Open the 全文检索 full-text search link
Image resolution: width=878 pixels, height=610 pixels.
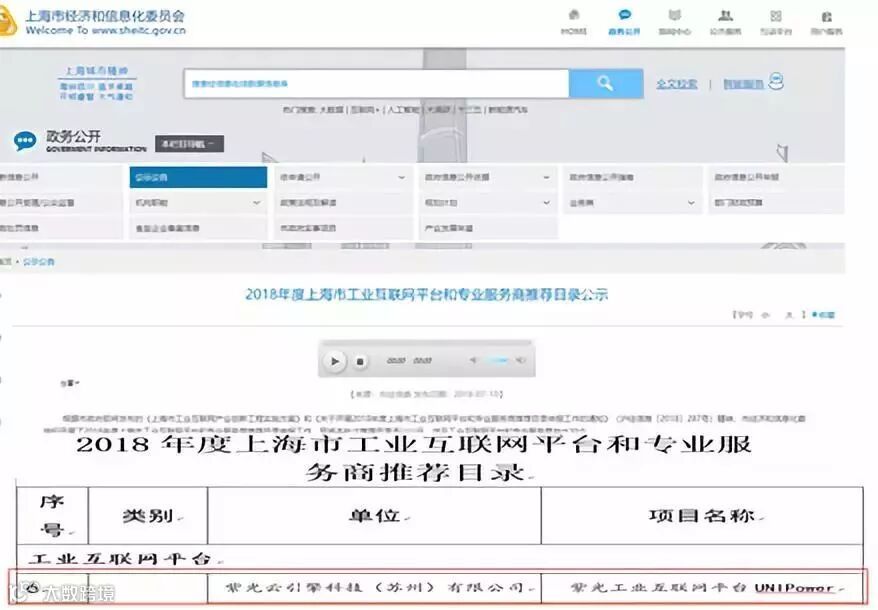tap(676, 84)
